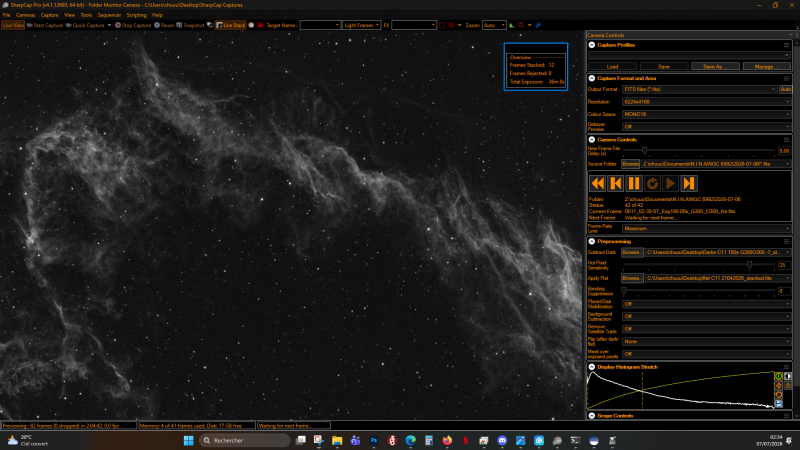Click the Target Name input field
Viewport: 800px width, 450px height.
point(320,25)
